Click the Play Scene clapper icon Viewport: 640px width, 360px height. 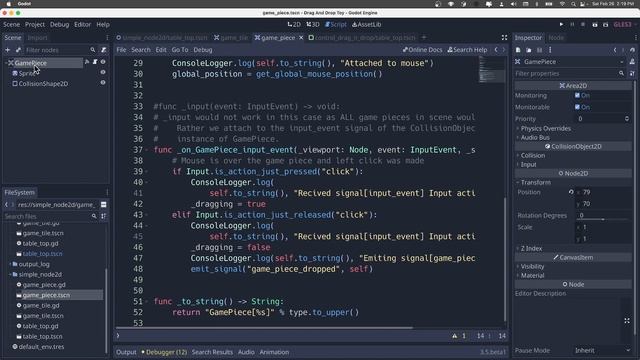click(x=595, y=24)
